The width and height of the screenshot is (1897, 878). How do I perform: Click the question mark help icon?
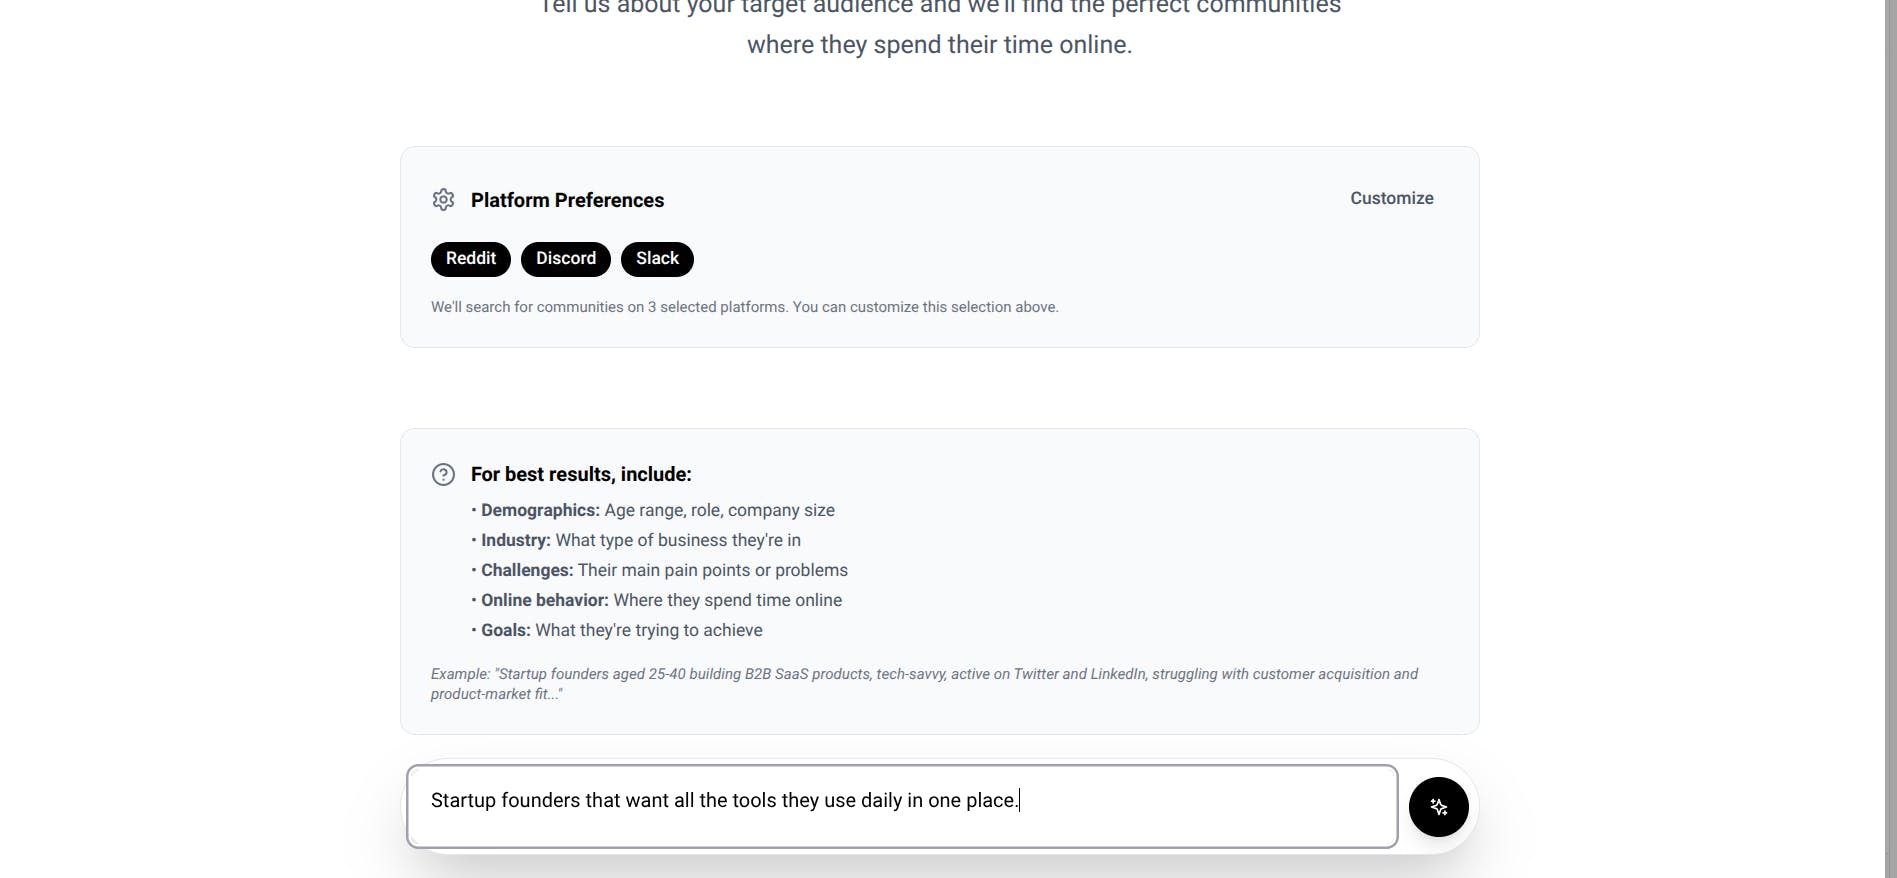pyautogui.click(x=443, y=474)
